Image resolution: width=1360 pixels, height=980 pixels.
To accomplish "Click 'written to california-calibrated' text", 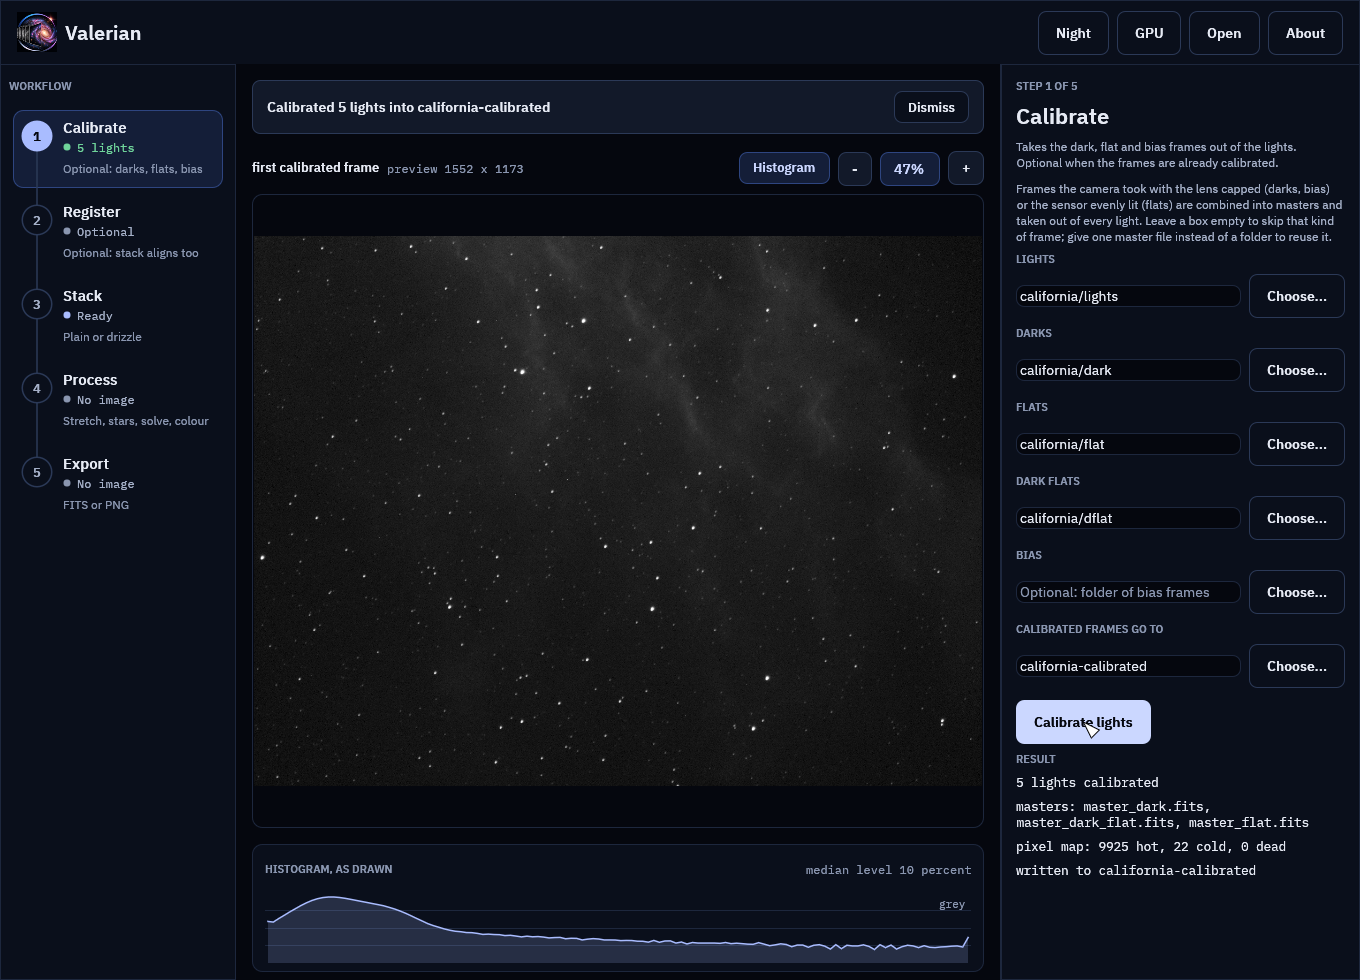I will point(1136,871).
